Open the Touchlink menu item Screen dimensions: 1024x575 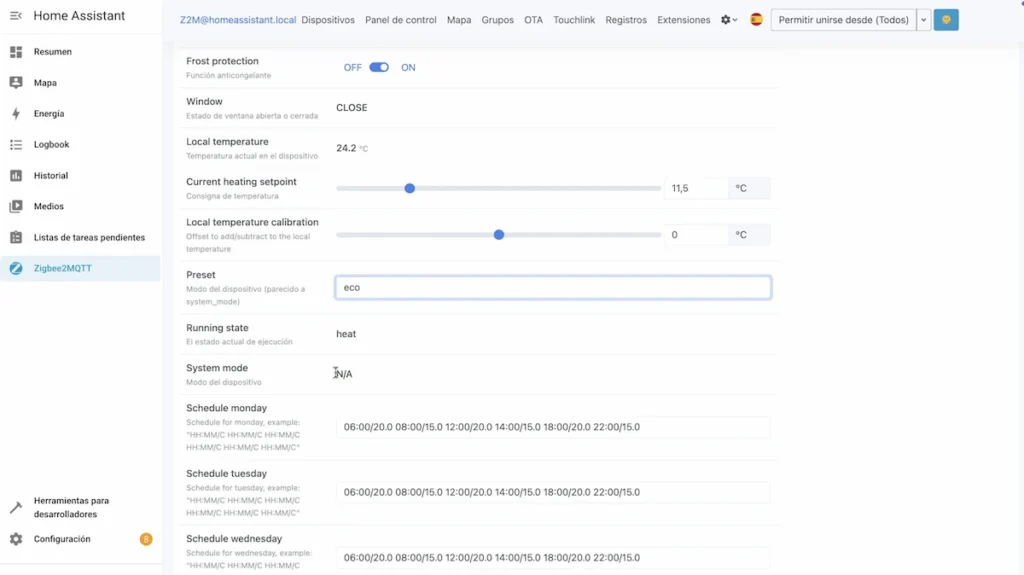[x=574, y=20]
